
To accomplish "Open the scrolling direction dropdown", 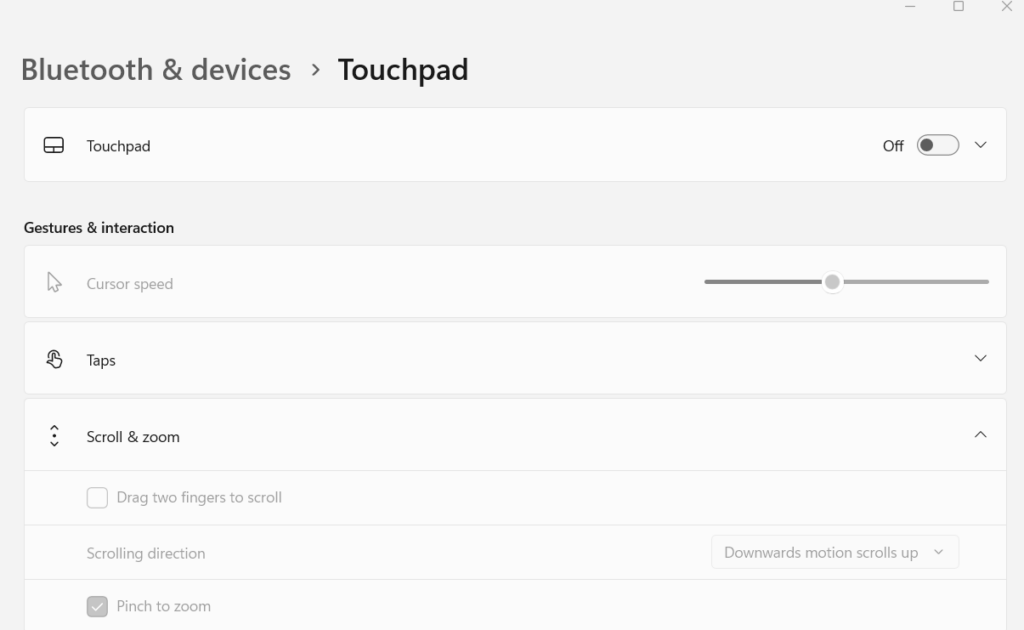I will (834, 552).
